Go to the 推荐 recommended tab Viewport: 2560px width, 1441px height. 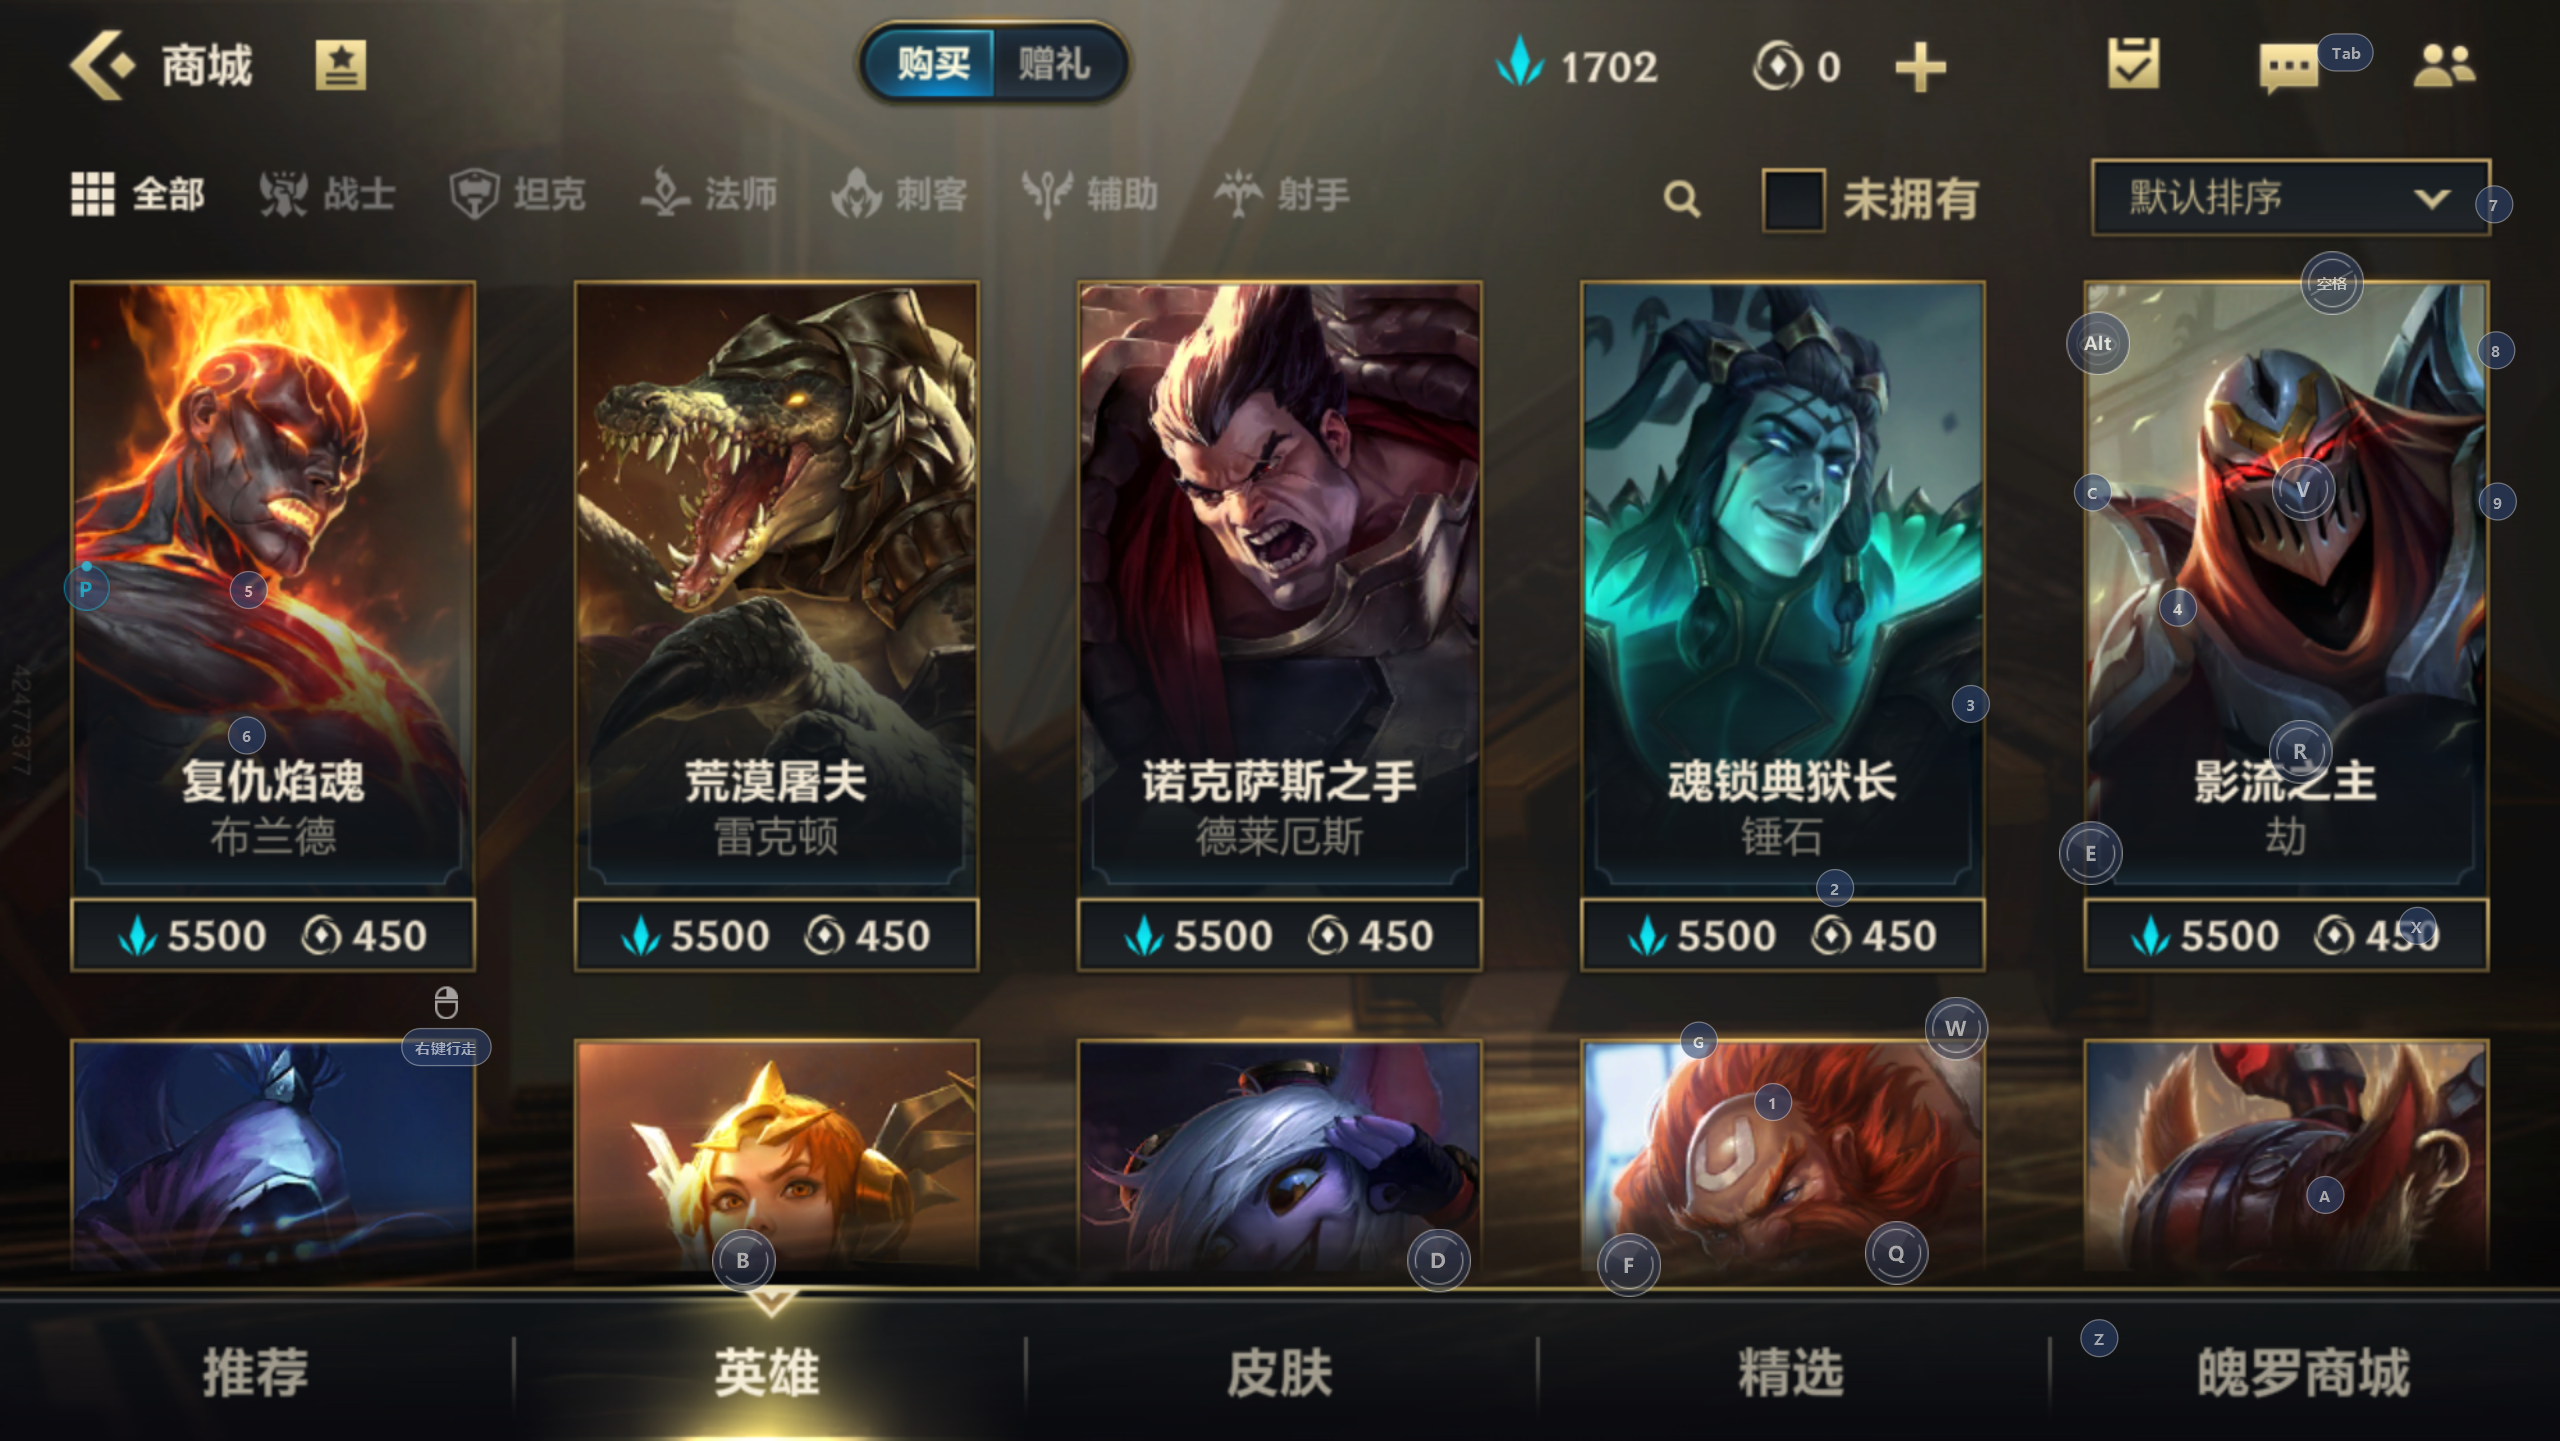point(256,1372)
